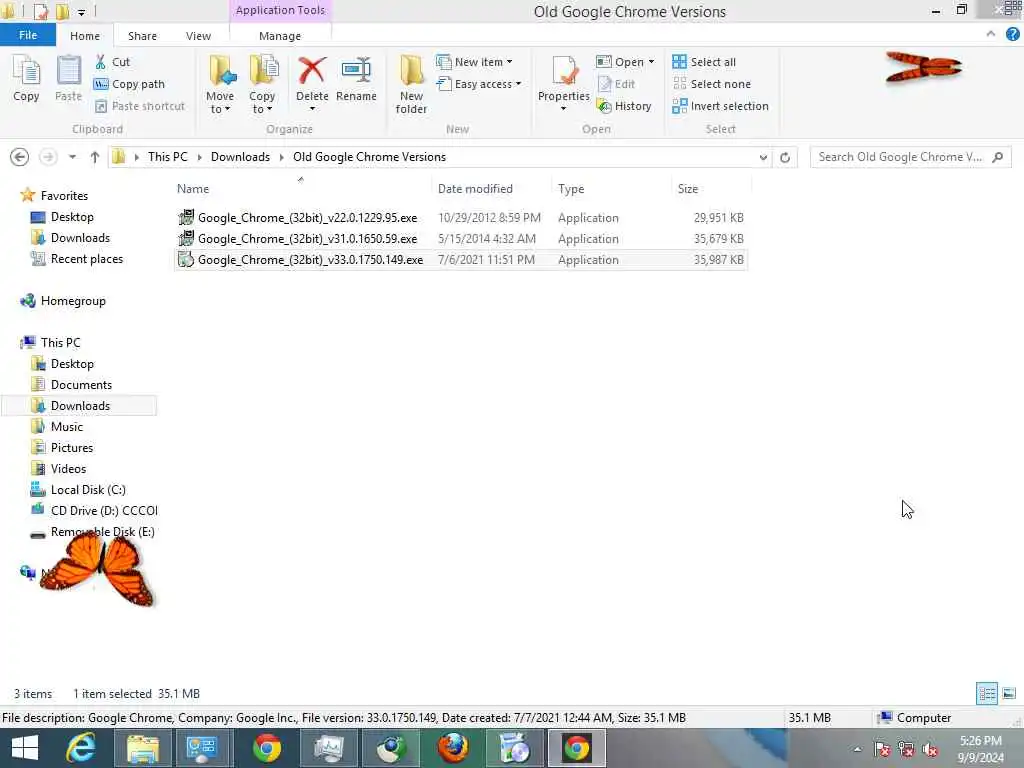
Task: Go back with the Back arrow button
Action: pyautogui.click(x=20, y=157)
